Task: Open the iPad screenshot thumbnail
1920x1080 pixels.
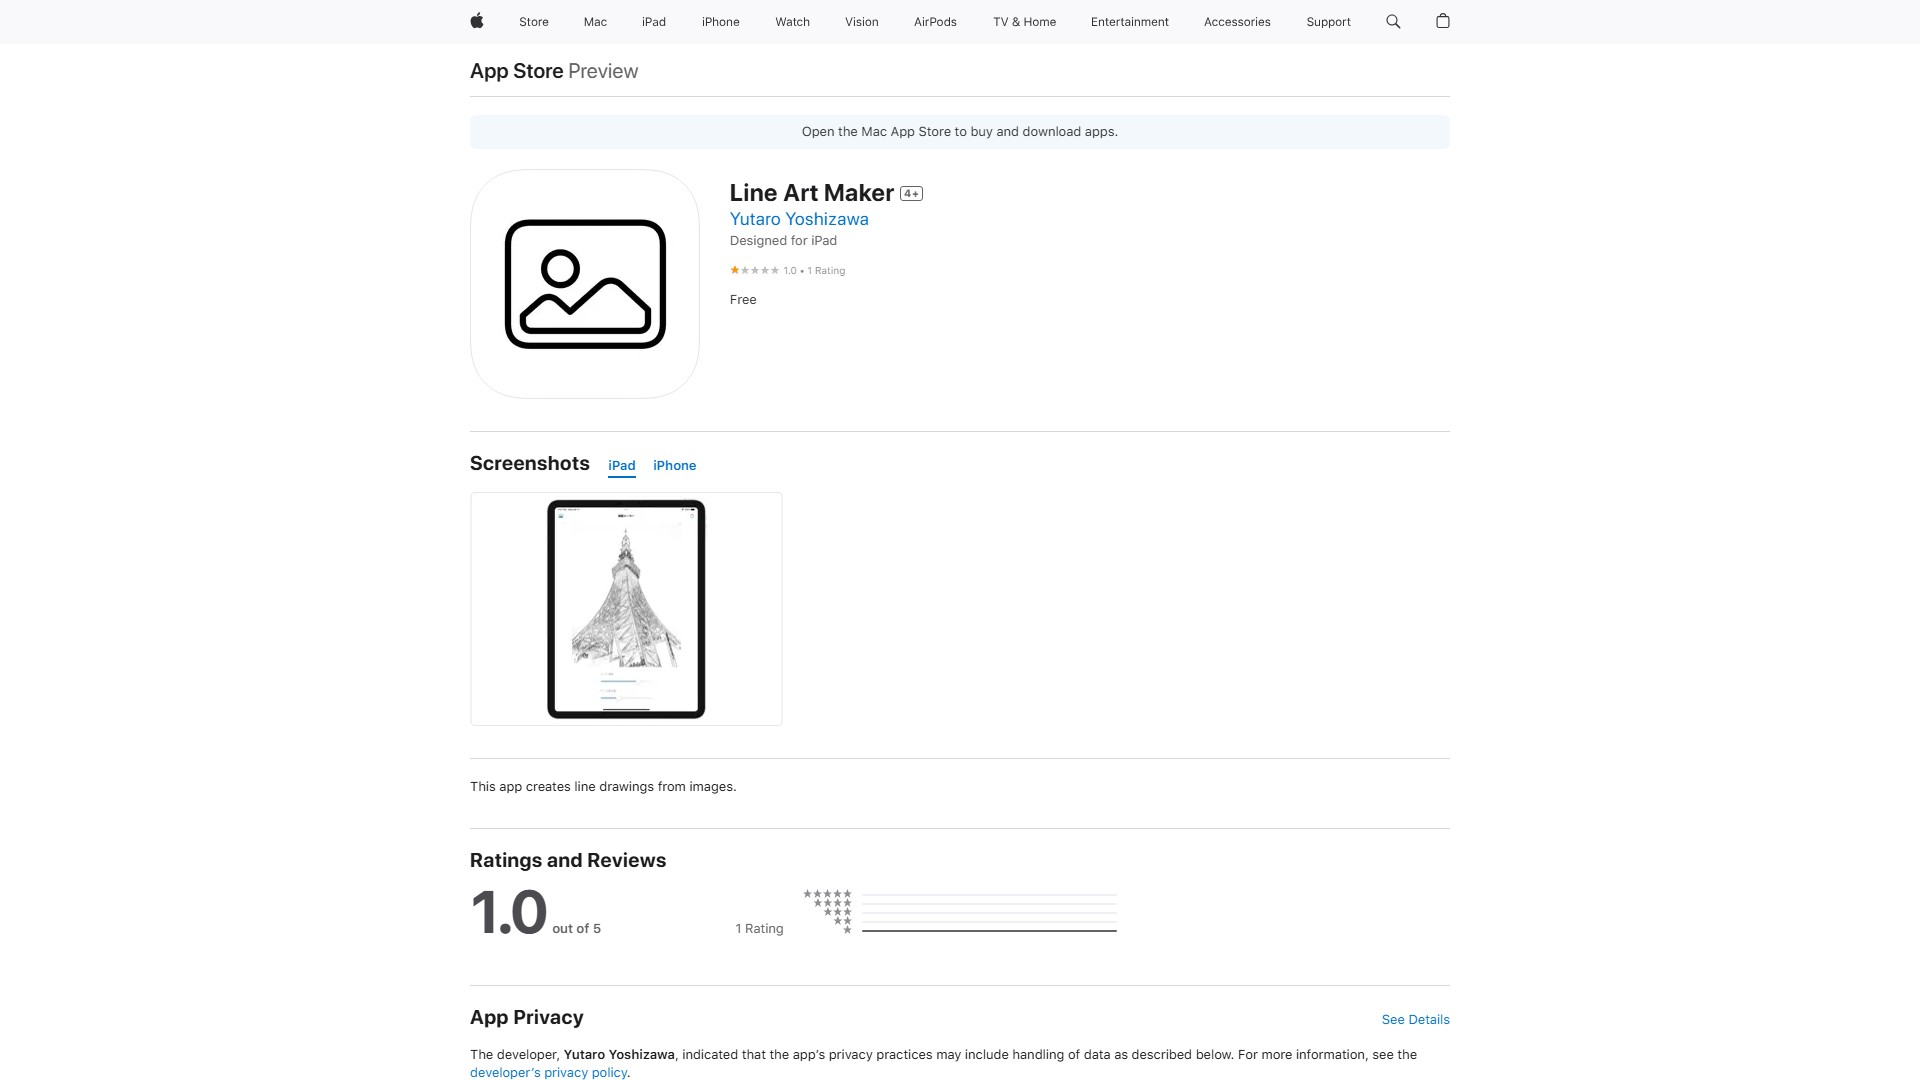Action: click(626, 608)
